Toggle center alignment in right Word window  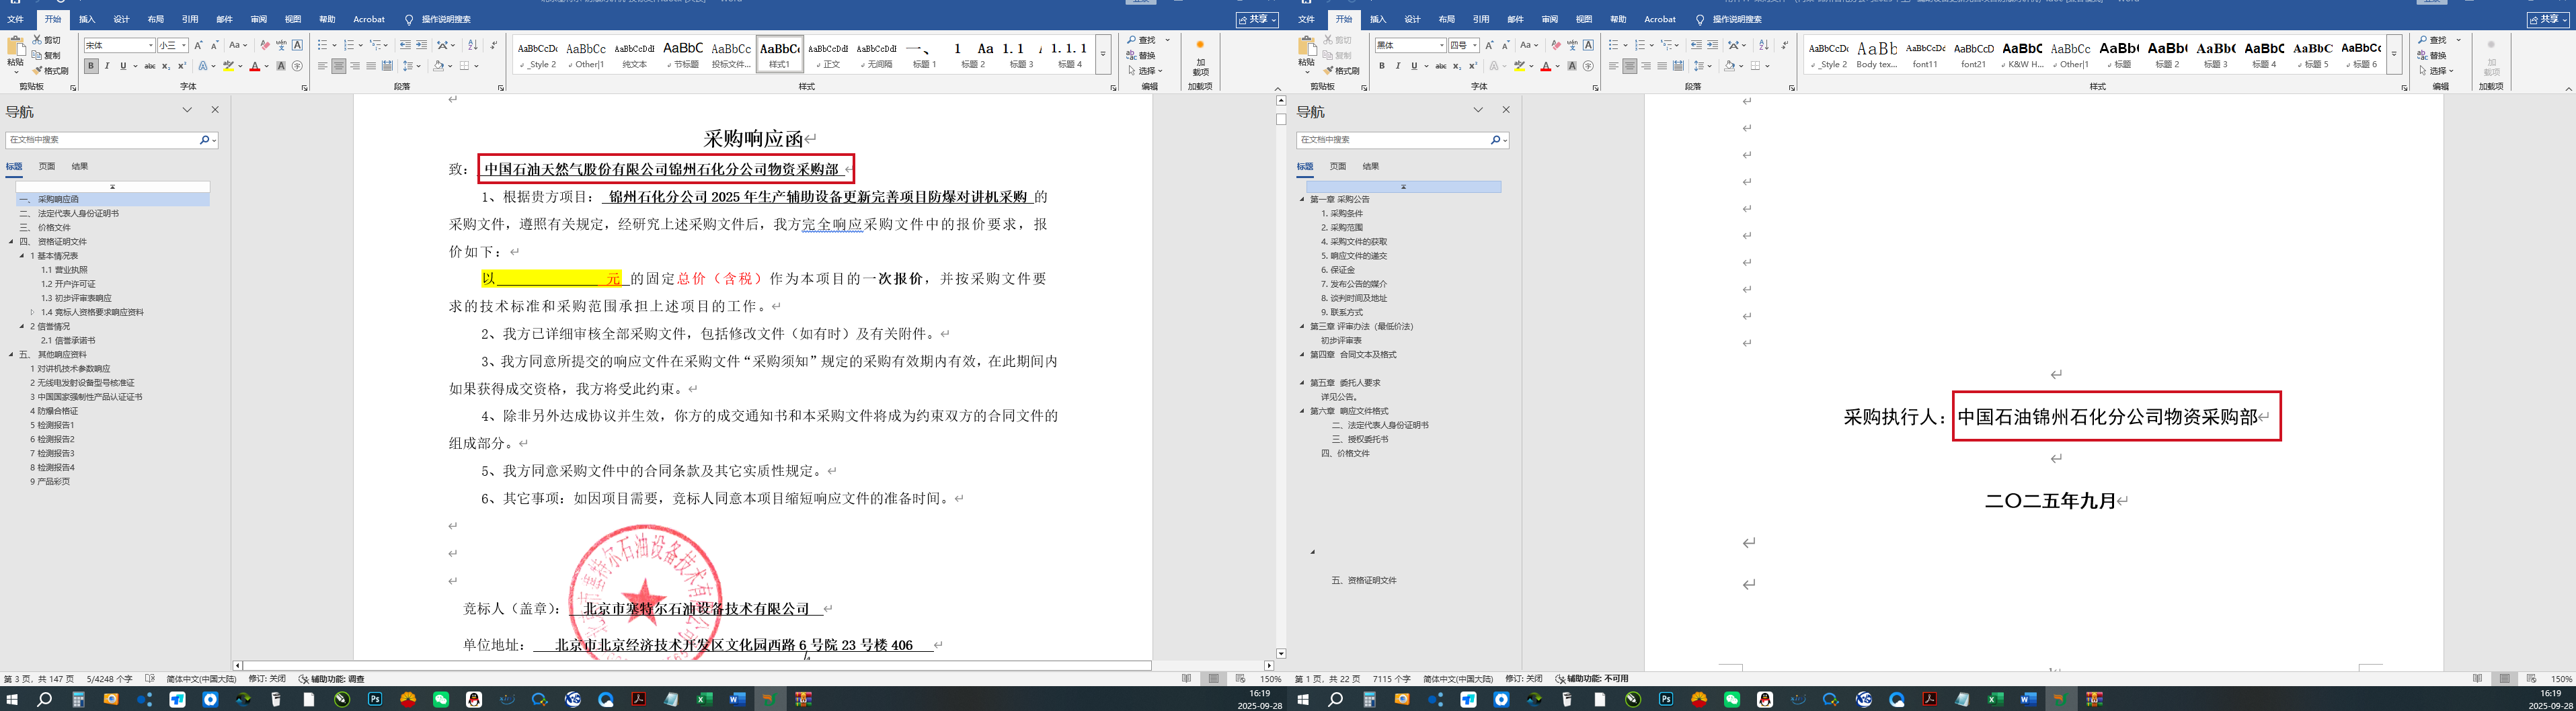tap(1630, 66)
